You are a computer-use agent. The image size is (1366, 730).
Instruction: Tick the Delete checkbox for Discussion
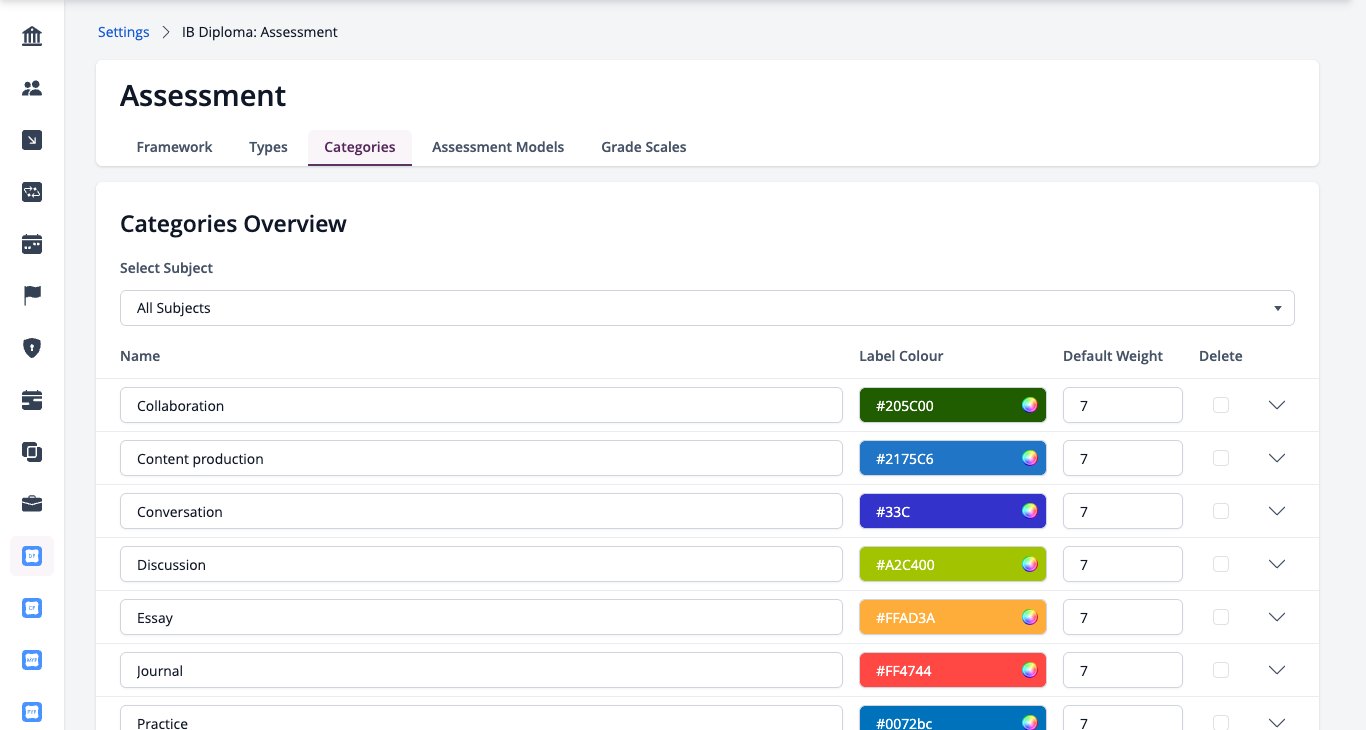1221,564
